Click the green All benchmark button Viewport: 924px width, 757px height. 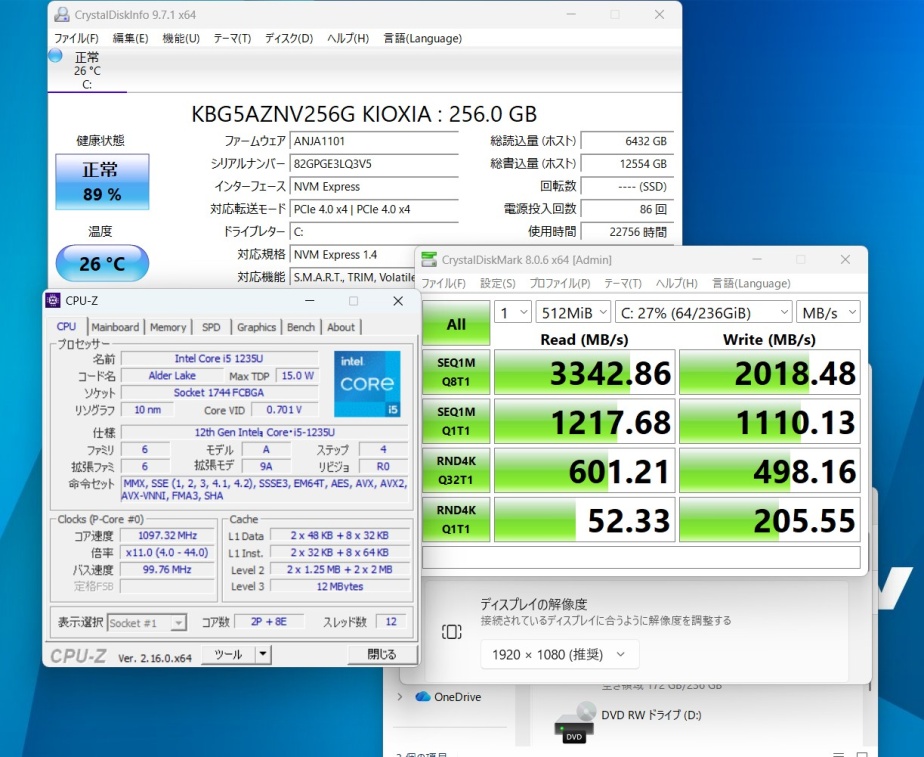click(x=456, y=323)
